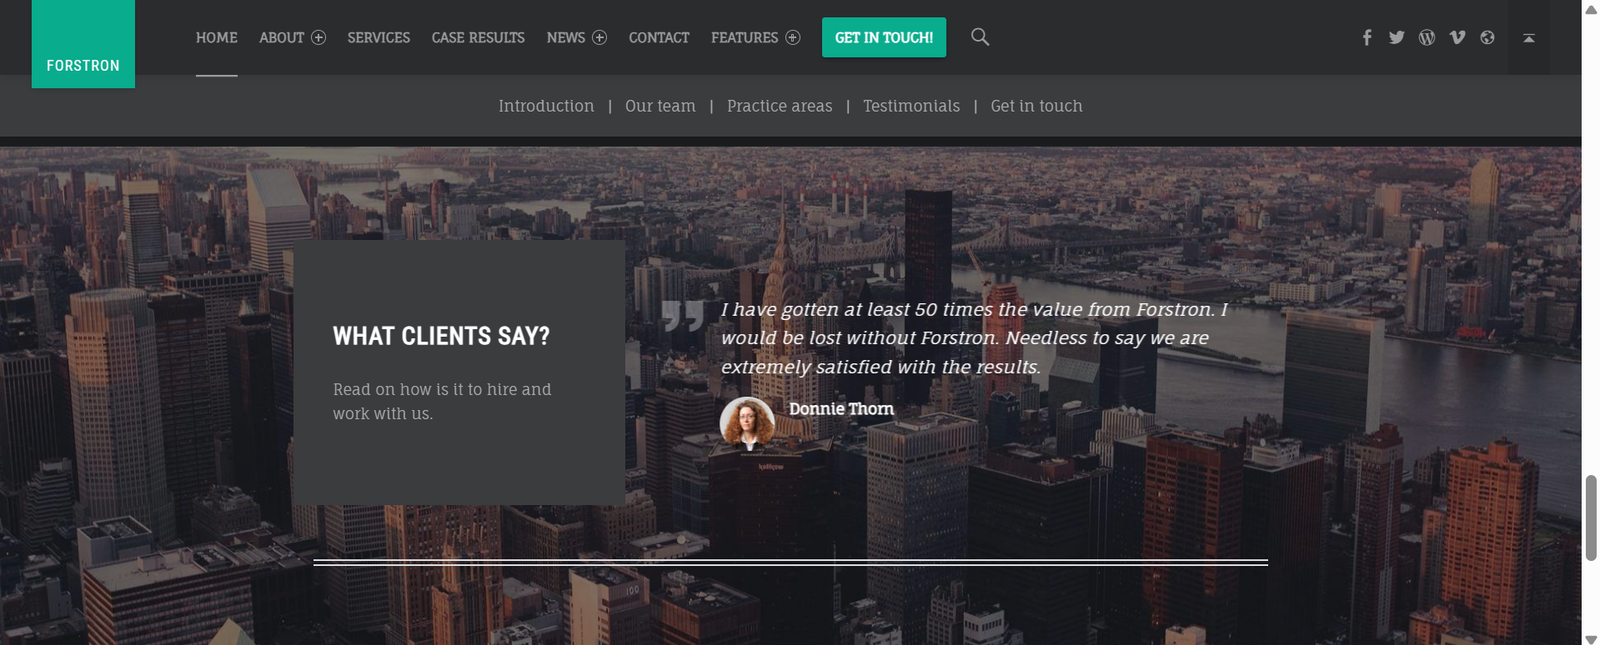1600x645 pixels.
Task: Open the search magnifier icon
Action: click(980, 37)
